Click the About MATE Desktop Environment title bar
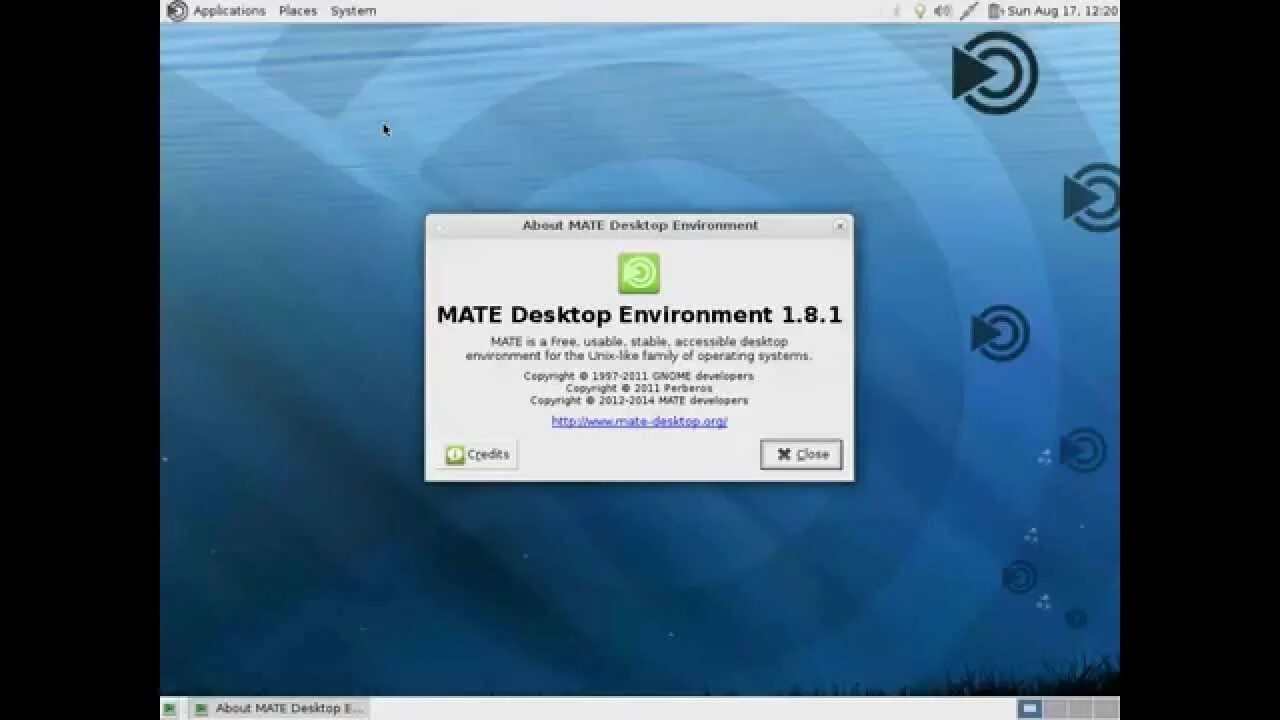This screenshot has width=1280, height=720. [640, 226]
